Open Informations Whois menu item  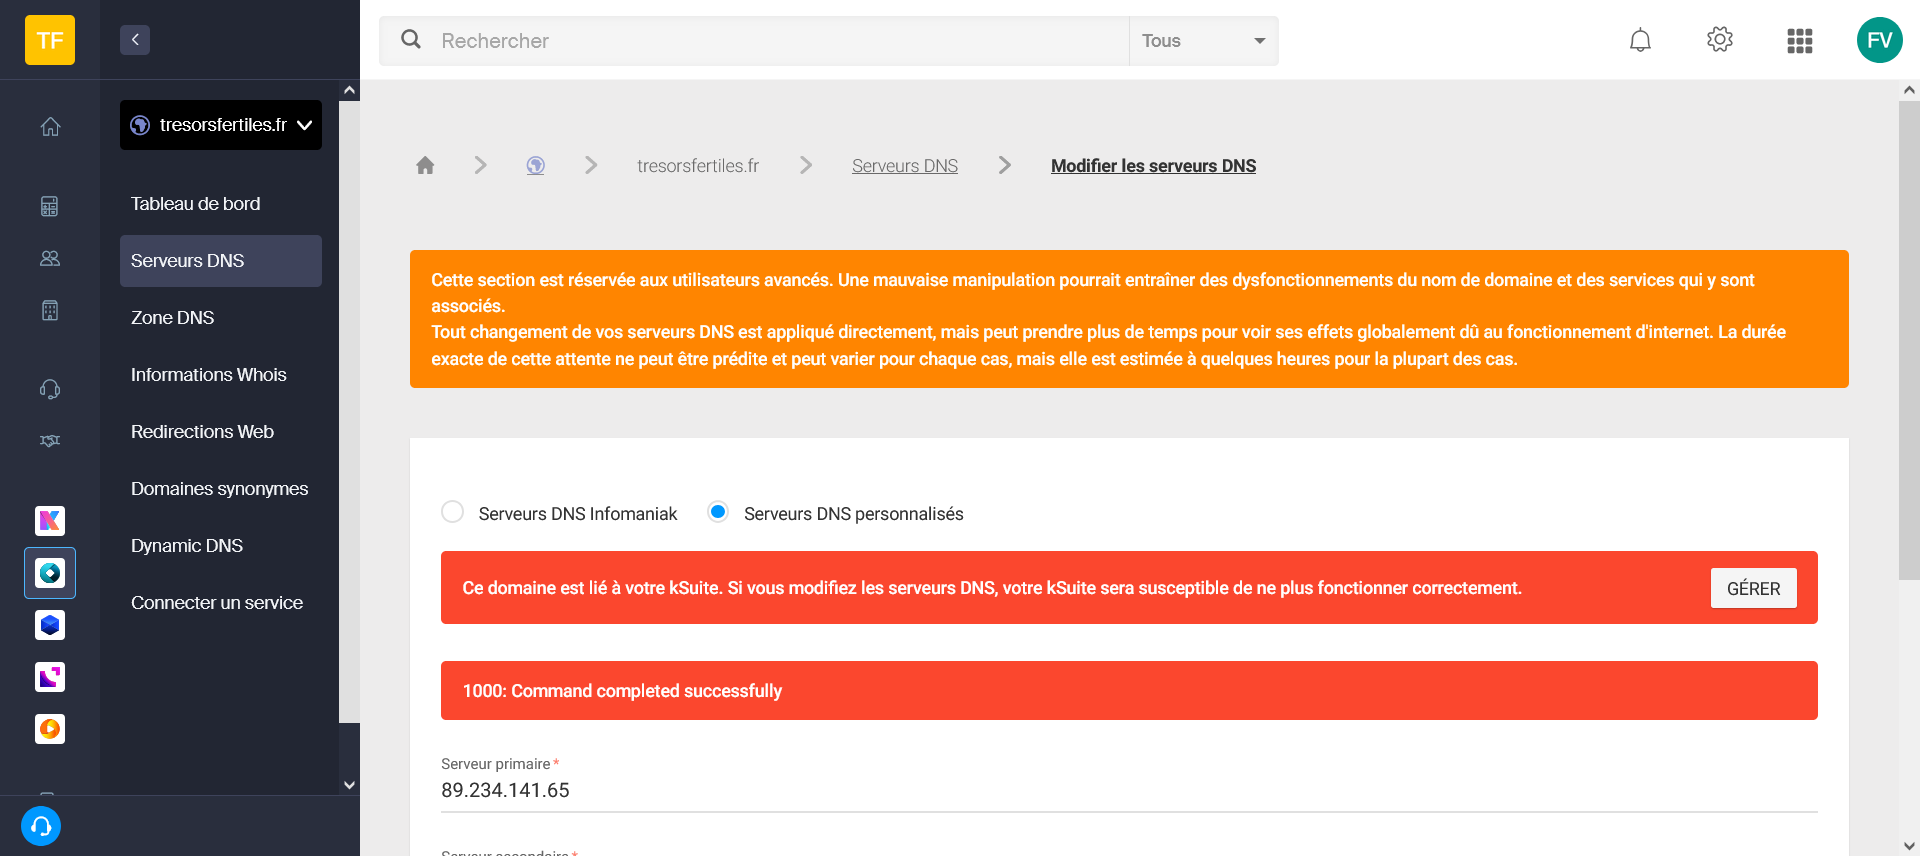click(221, 375)
